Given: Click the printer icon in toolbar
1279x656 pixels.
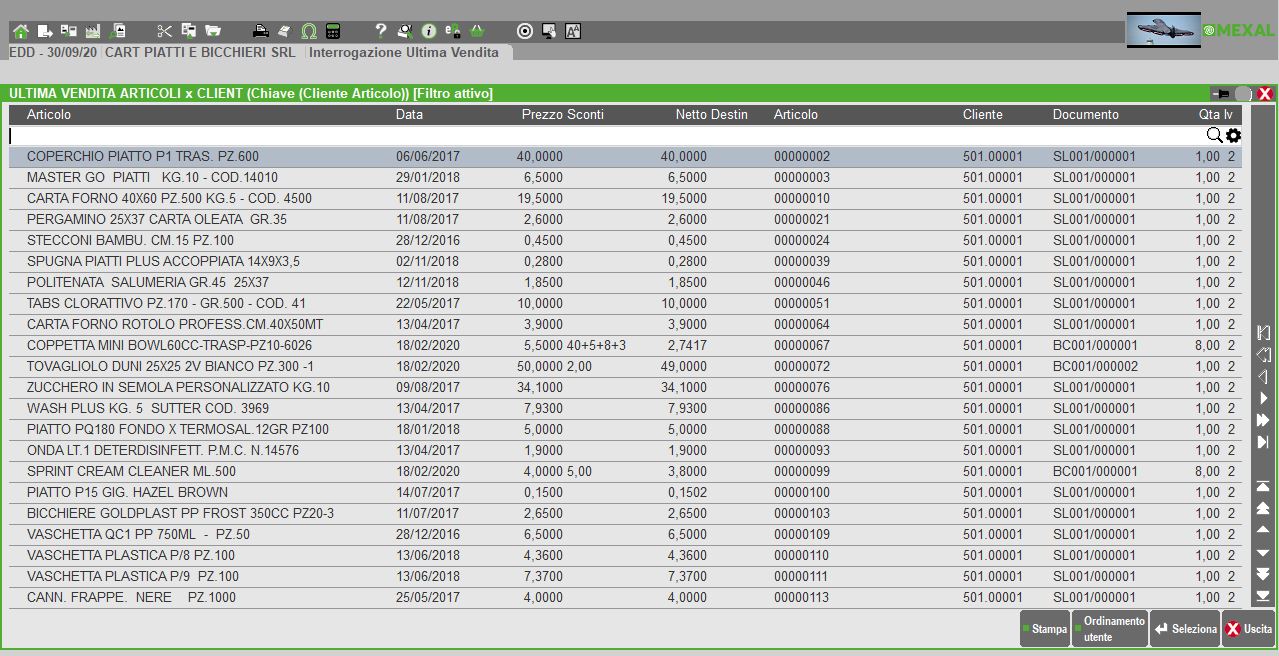Looking at the screenshot, I should coord(260,31).
